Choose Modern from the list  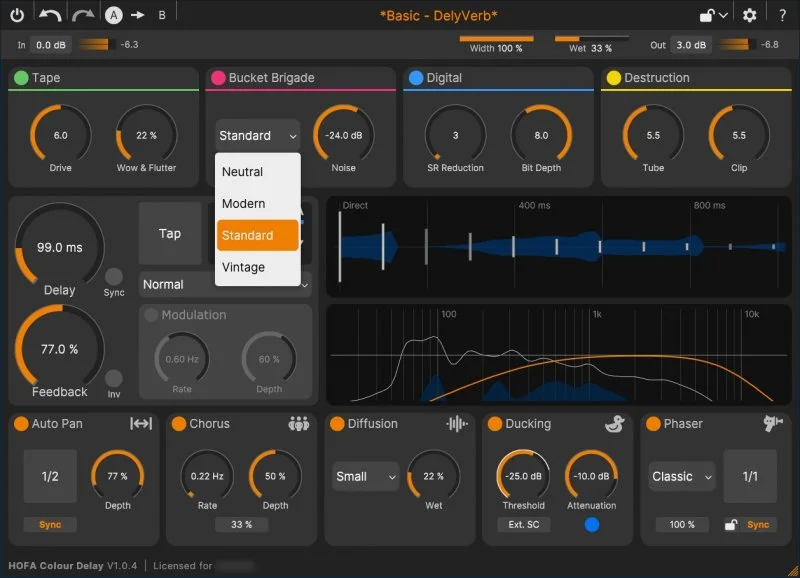[x=258, y=204]
